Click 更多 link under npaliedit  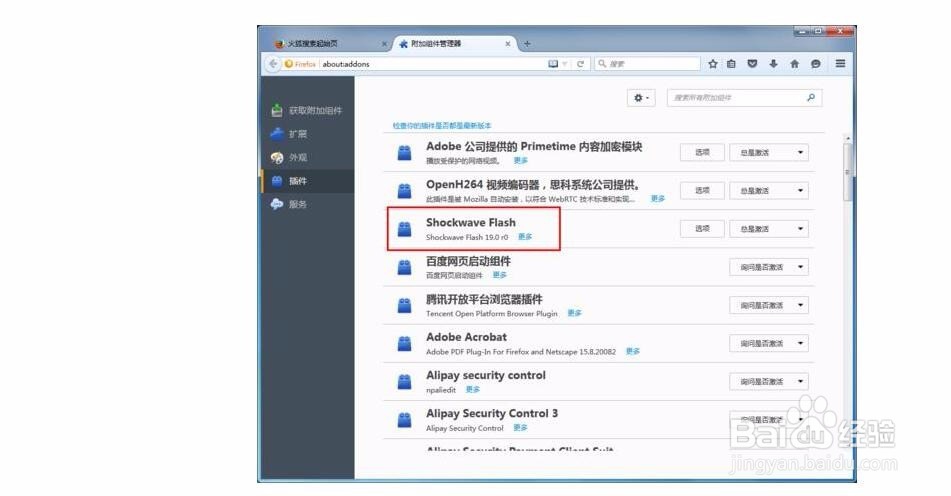pyautogui.click(x=473, y=390)
